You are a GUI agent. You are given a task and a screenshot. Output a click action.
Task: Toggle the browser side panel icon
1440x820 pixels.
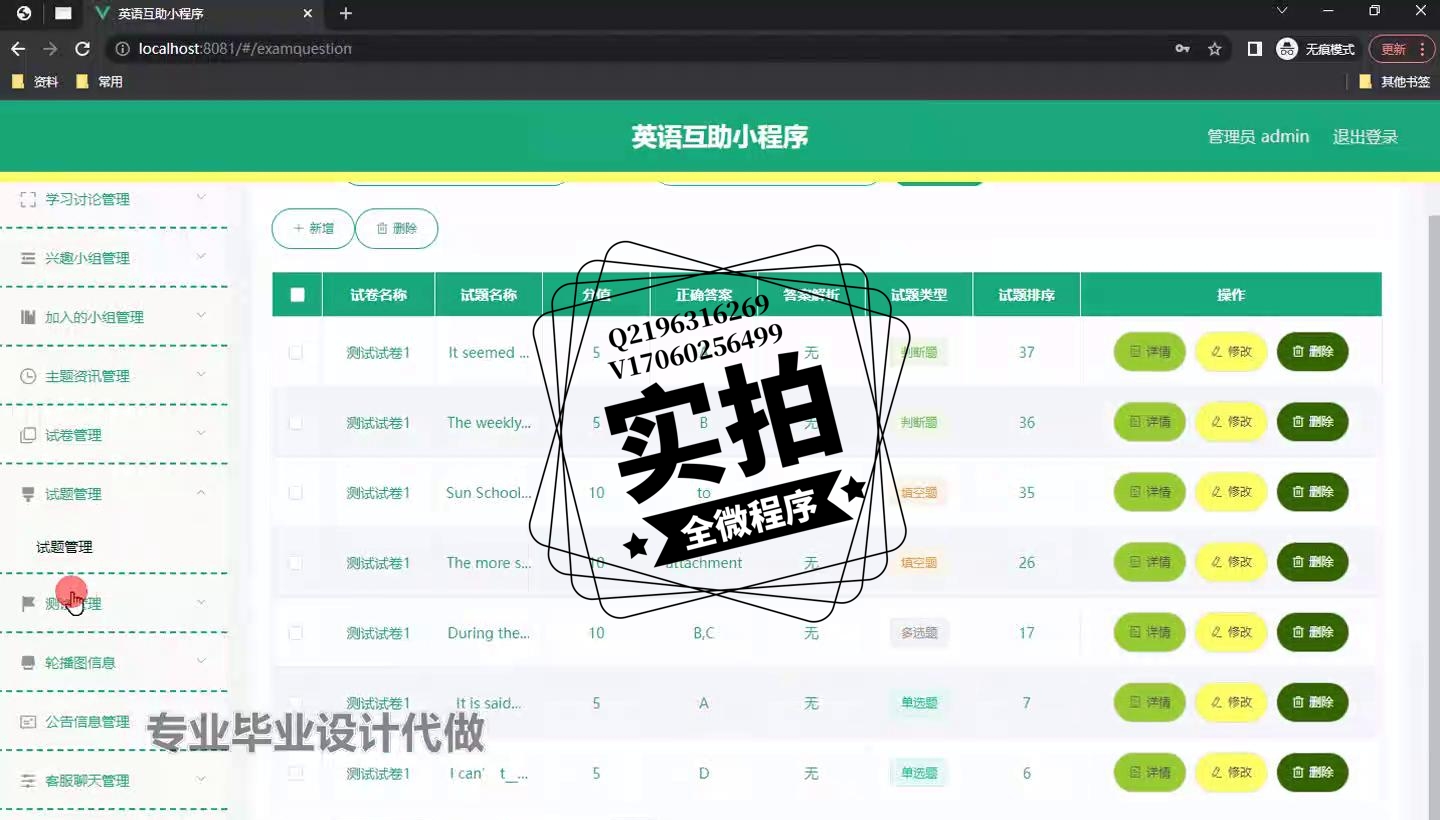coord(1255,49)
